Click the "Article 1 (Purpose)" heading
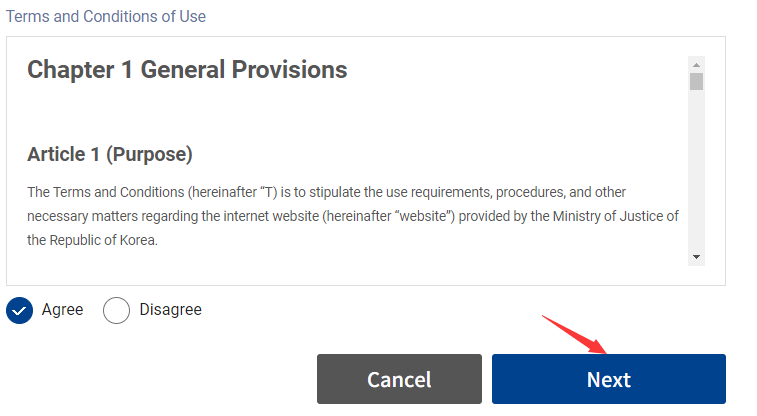 tap(110, 155)
